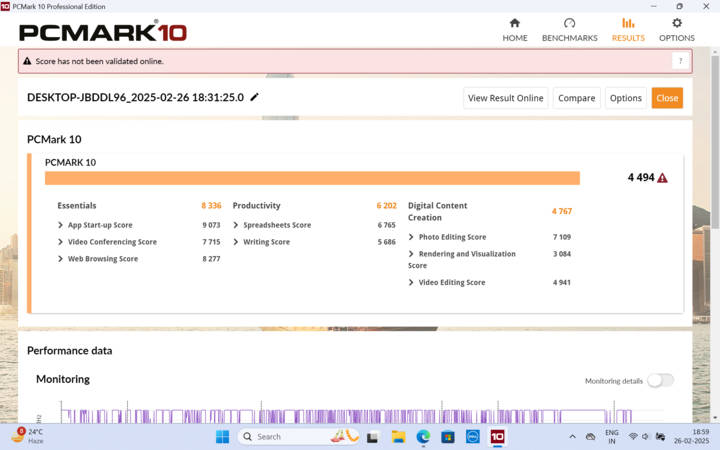Click the Productivity score 6 202
The height and width of the screenshot is (450, 720).
coord(387,206)
